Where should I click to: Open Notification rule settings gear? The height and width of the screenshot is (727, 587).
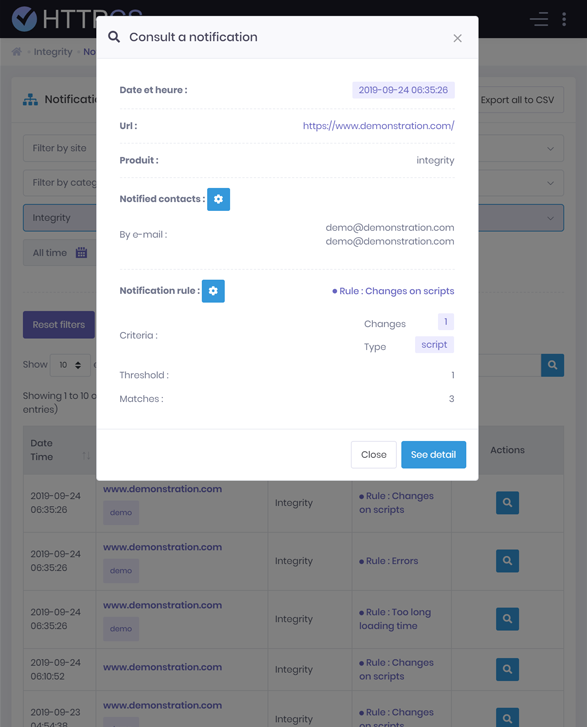click(213, 291)
